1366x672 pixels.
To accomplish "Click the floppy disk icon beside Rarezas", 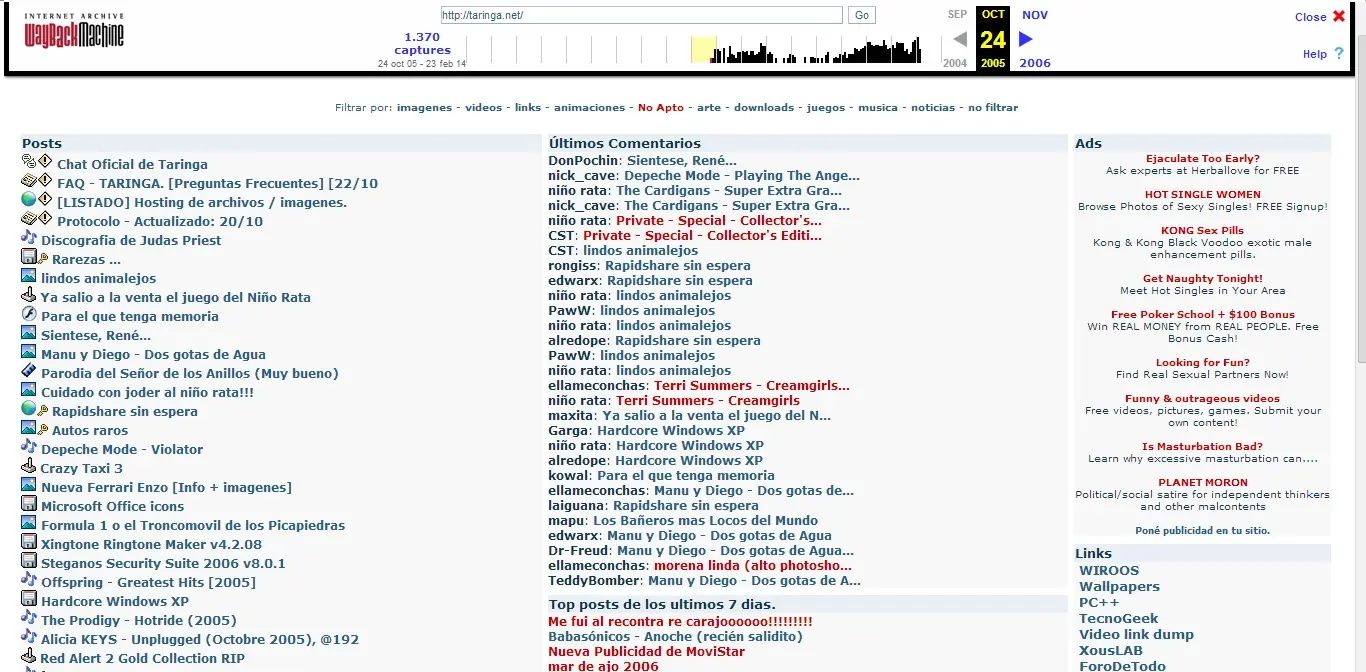I will point(29,257).
